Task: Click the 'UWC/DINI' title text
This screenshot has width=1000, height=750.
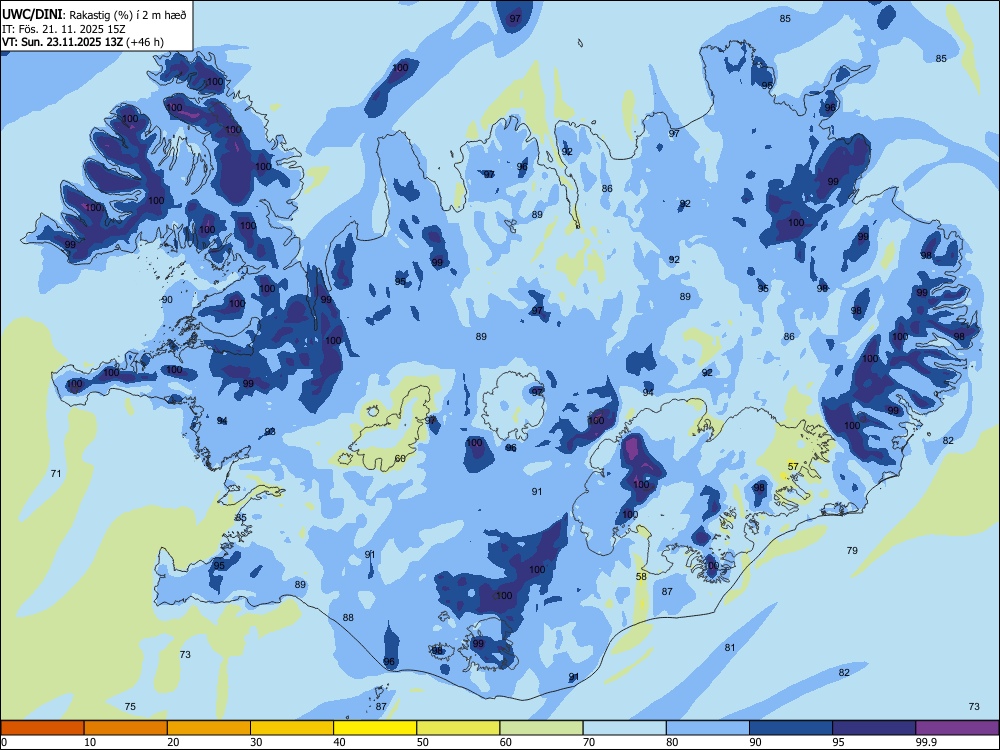Action: click(32, 14)
